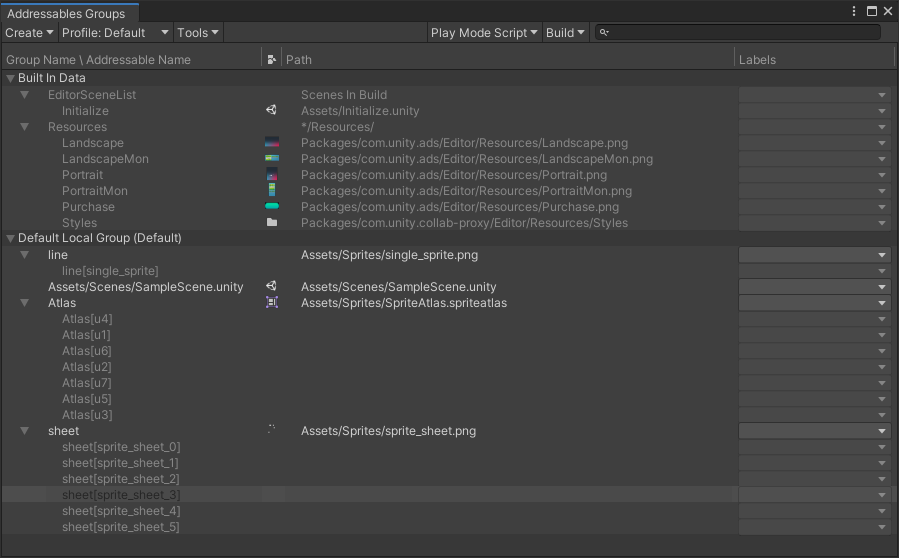Click the search field in the toolbar
Image resolution: width=899 pixels, height=558 pixels.
(x=742, y=33)
